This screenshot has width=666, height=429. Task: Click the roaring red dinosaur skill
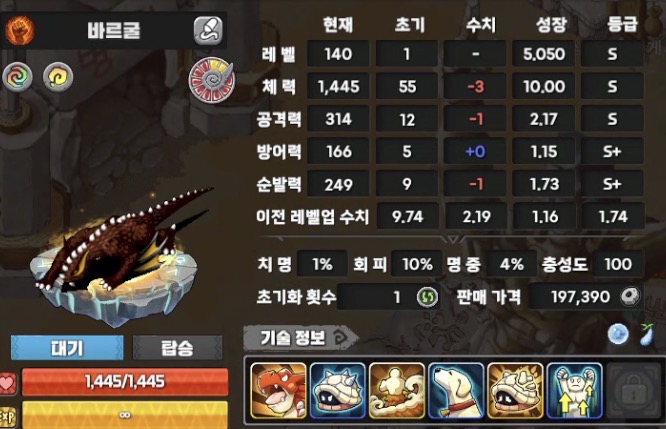279,391
